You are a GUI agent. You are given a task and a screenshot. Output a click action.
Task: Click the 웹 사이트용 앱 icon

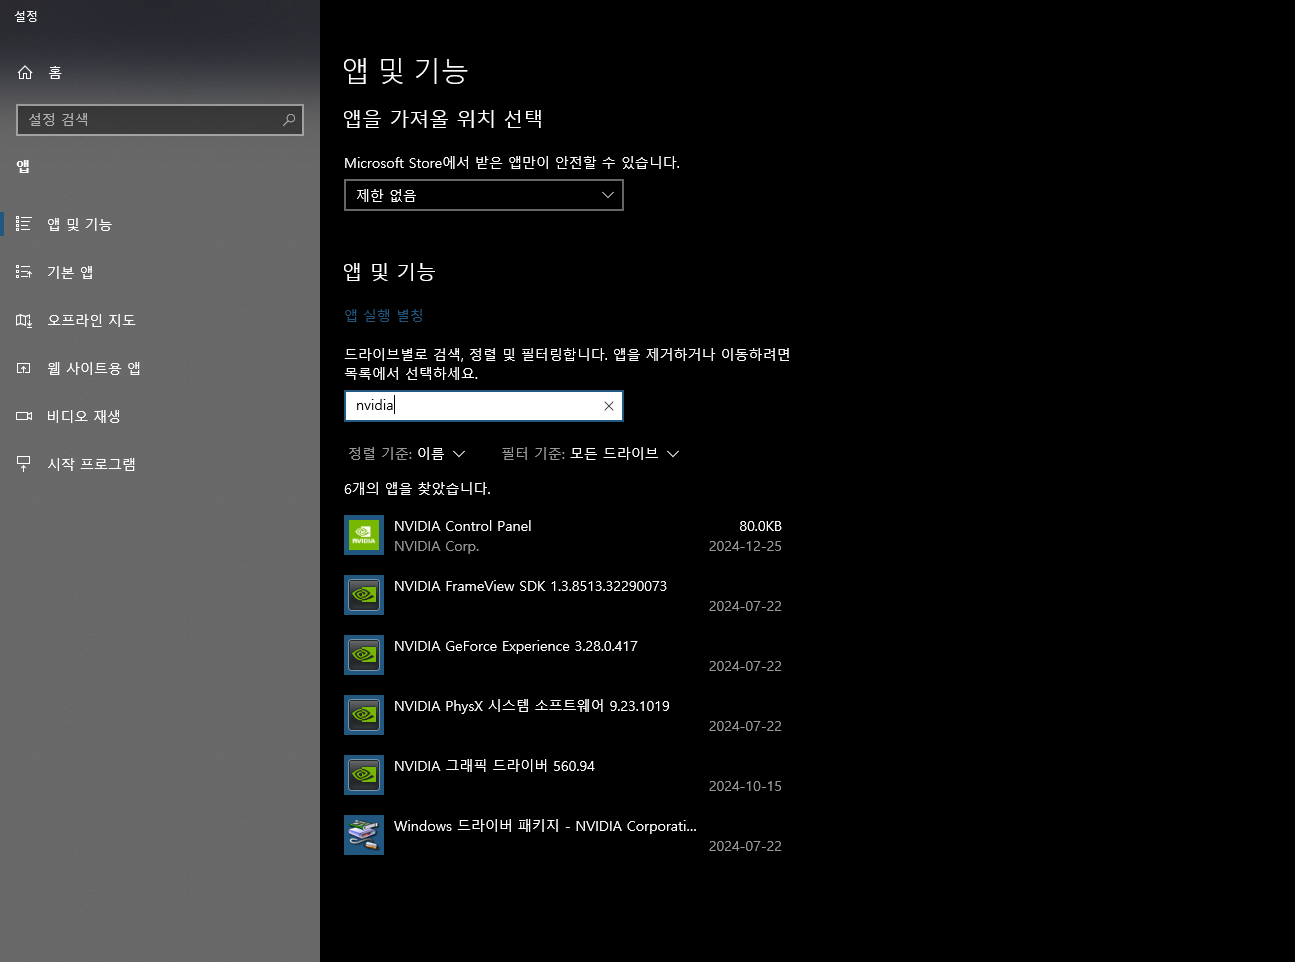pos(24,368)
